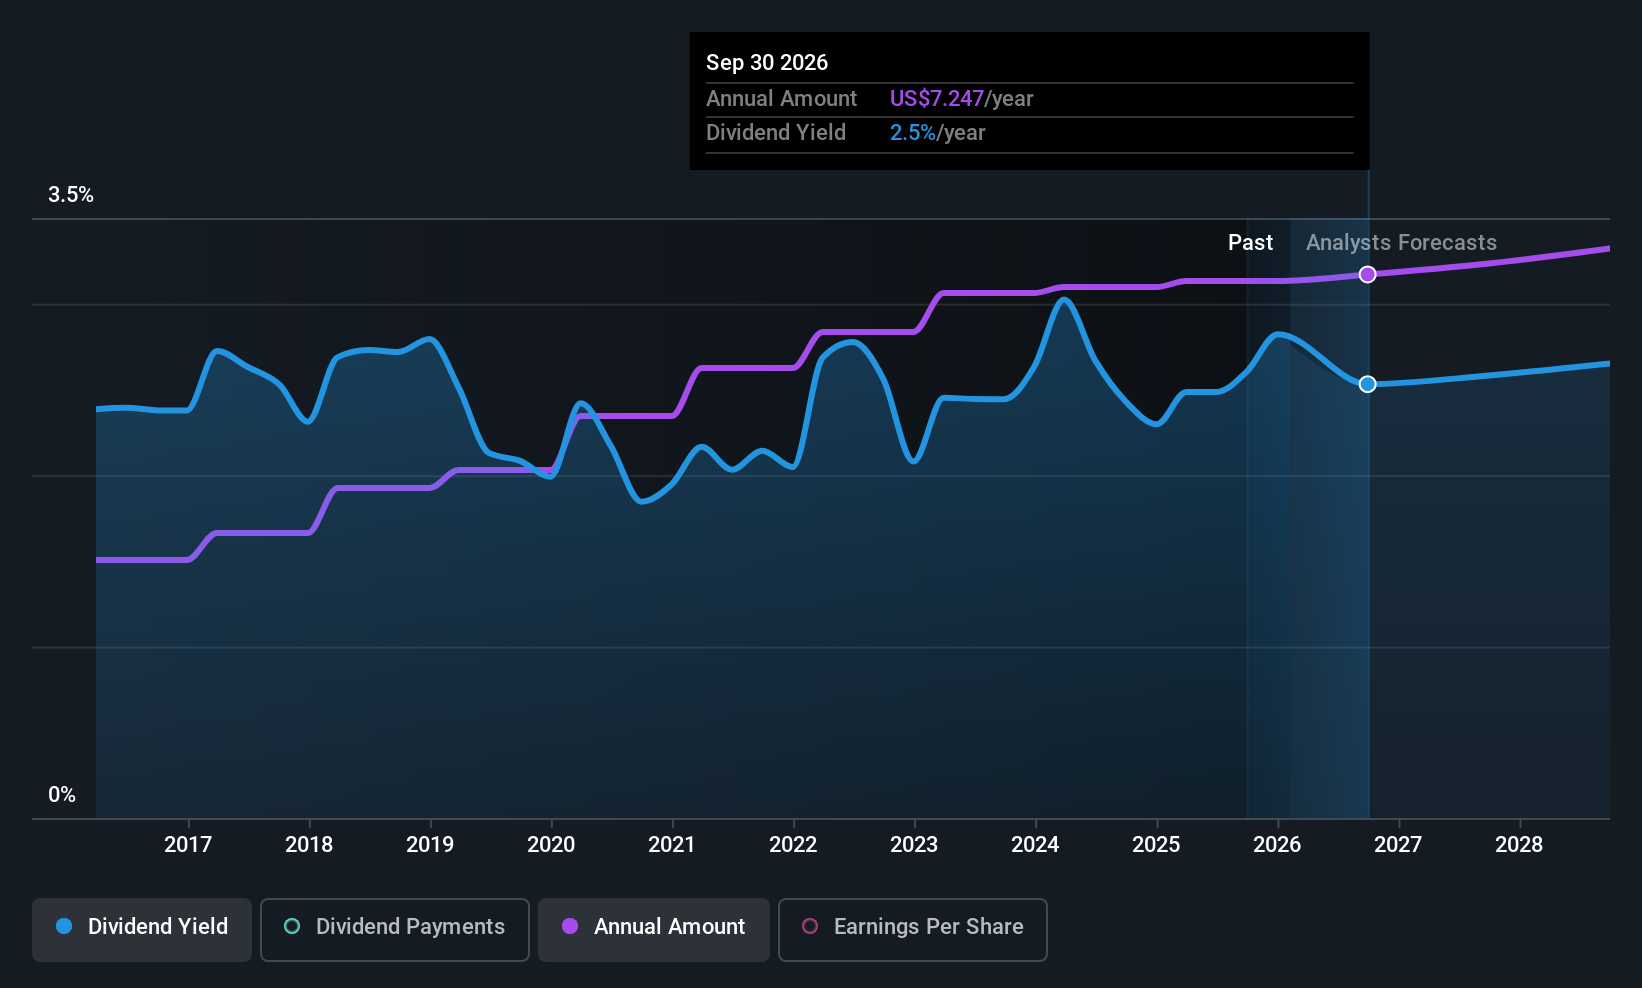Screen dimensions: 1642x988
Task: Enable the Dividend Payments series
Action: click(x=395, y=929)
